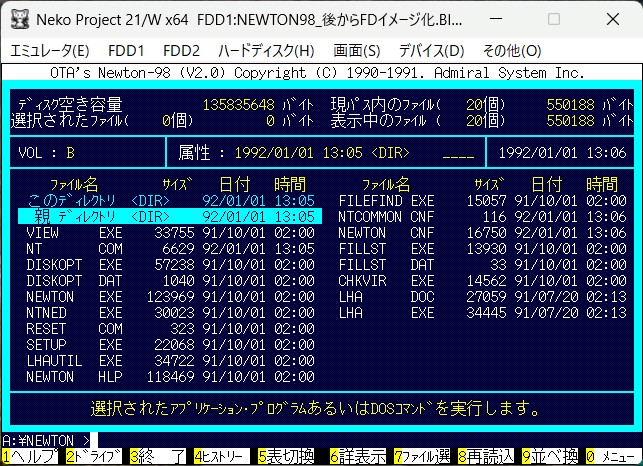
Task: Select the highlighted 親ディレクトリ entry
Action: (170, 216)
